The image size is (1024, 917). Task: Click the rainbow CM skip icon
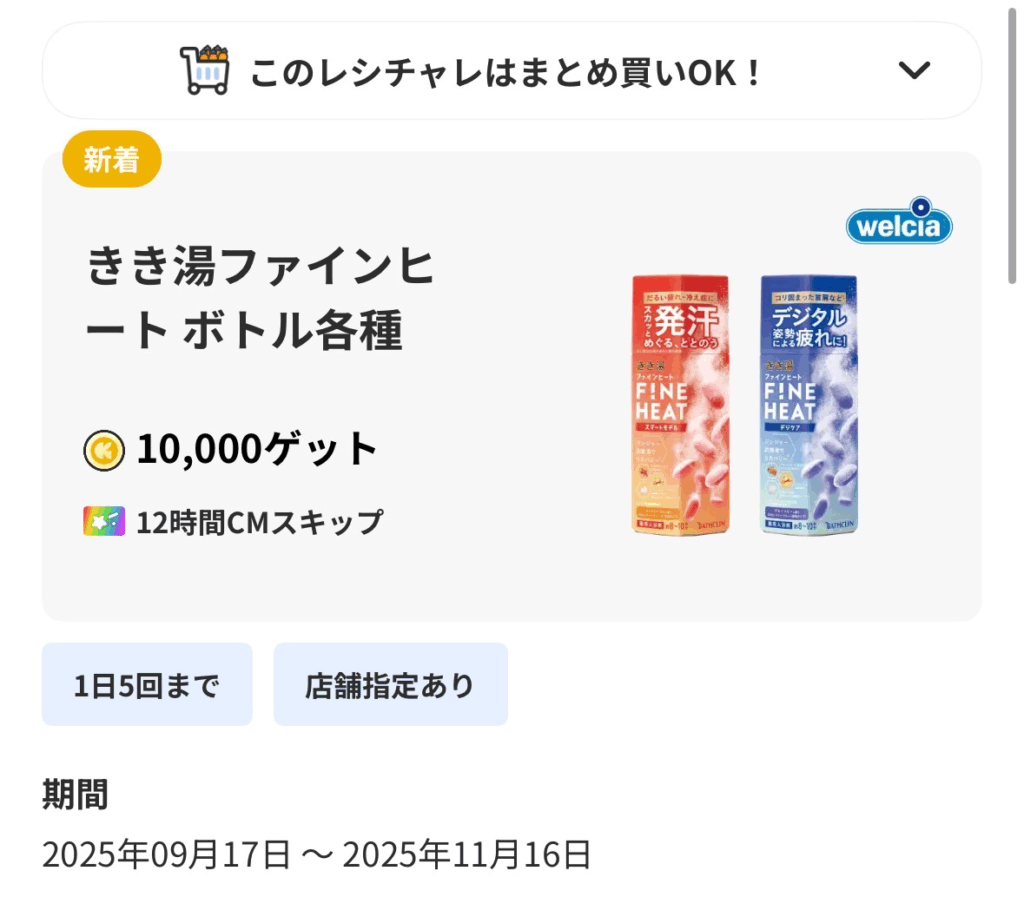[x=104, y=521]
